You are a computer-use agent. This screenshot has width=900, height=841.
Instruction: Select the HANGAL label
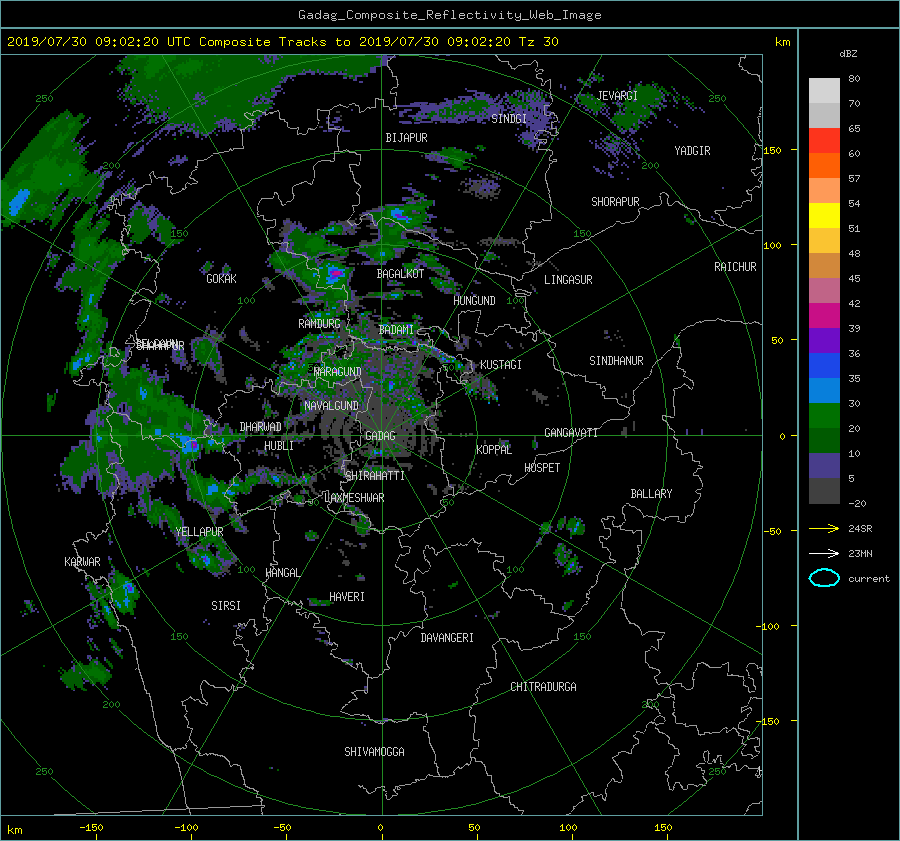click(x=282, y=573)
